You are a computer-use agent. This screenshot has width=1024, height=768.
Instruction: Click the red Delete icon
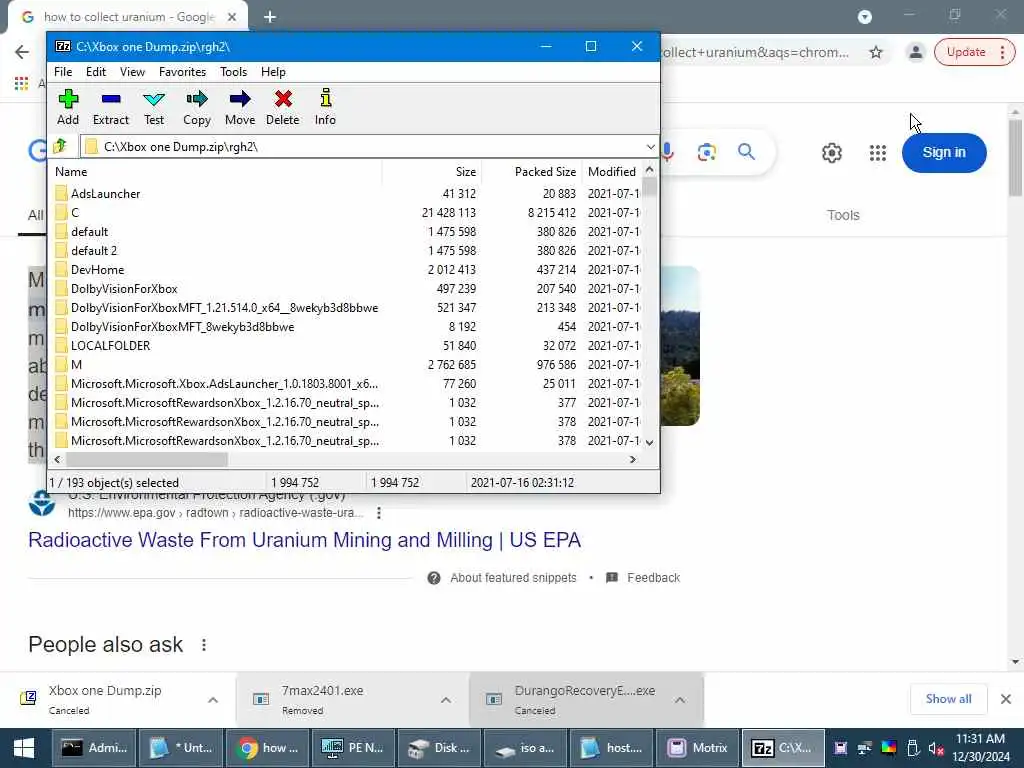[283, 108]
